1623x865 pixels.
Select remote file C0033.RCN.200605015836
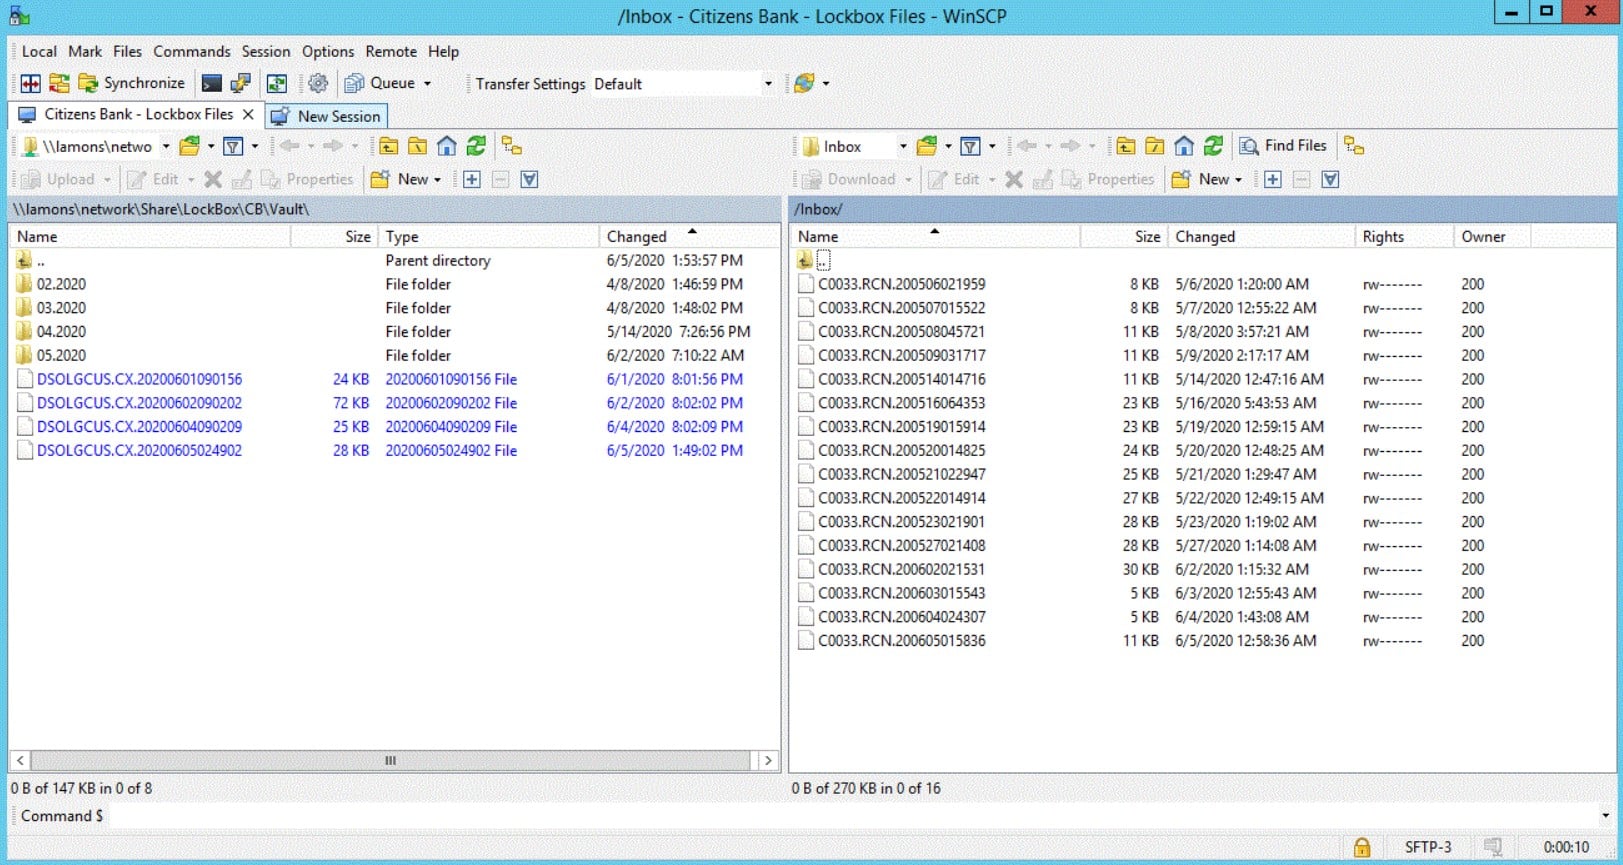click(x=901, y=641)
